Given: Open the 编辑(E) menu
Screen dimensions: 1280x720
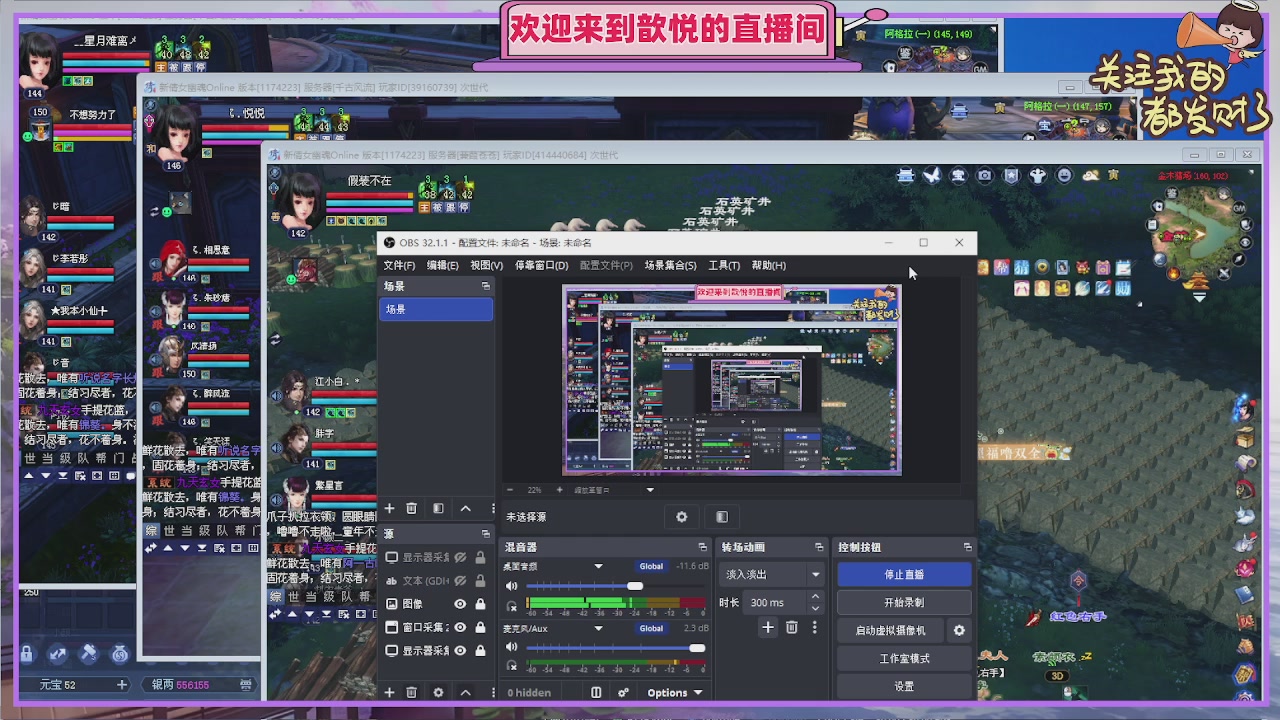Looking at the screenshot, I should 442,265.
